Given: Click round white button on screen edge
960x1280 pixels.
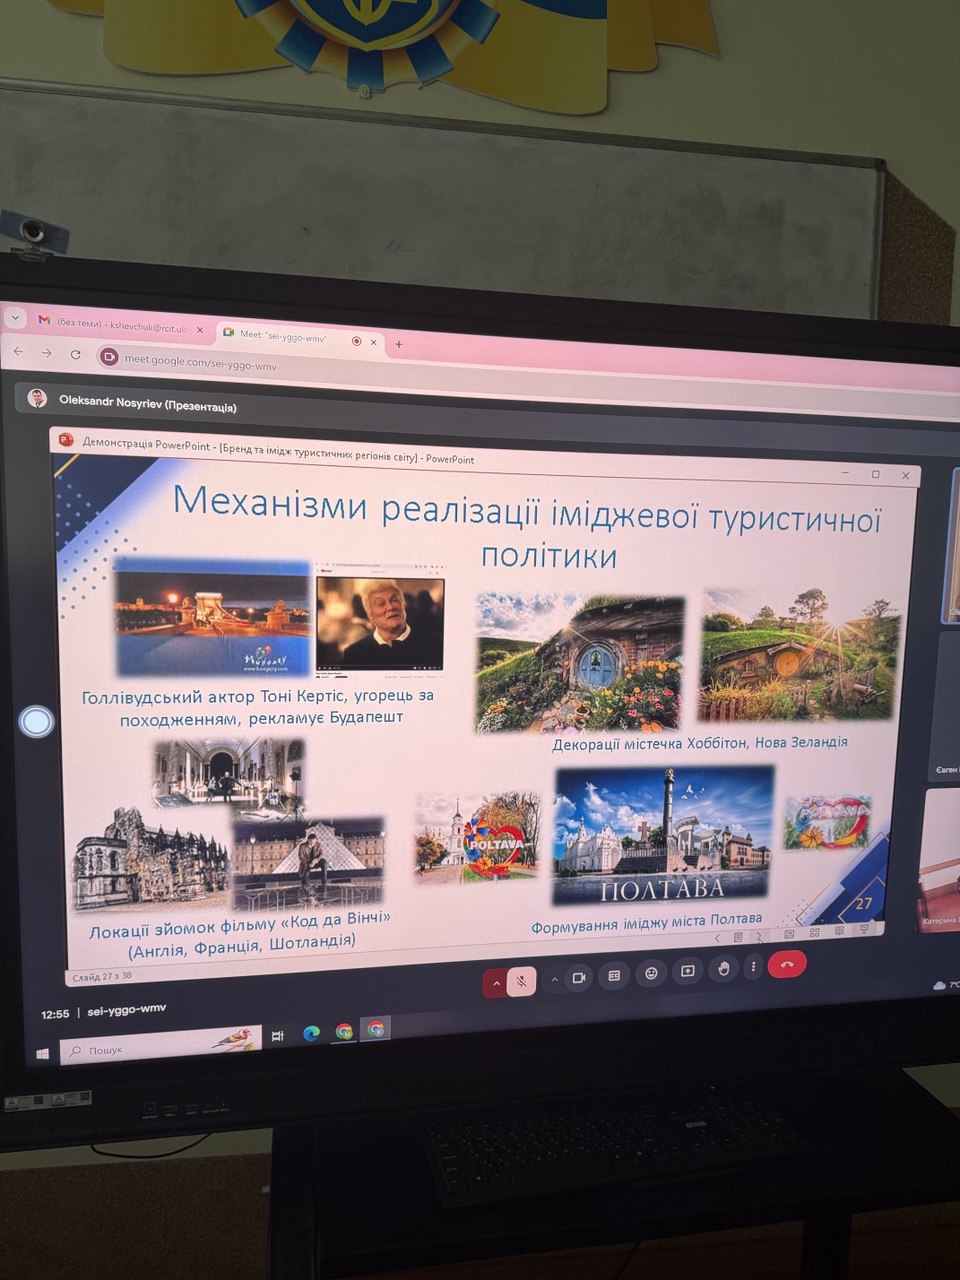Looking at the screenshot, I should point(37,721).
